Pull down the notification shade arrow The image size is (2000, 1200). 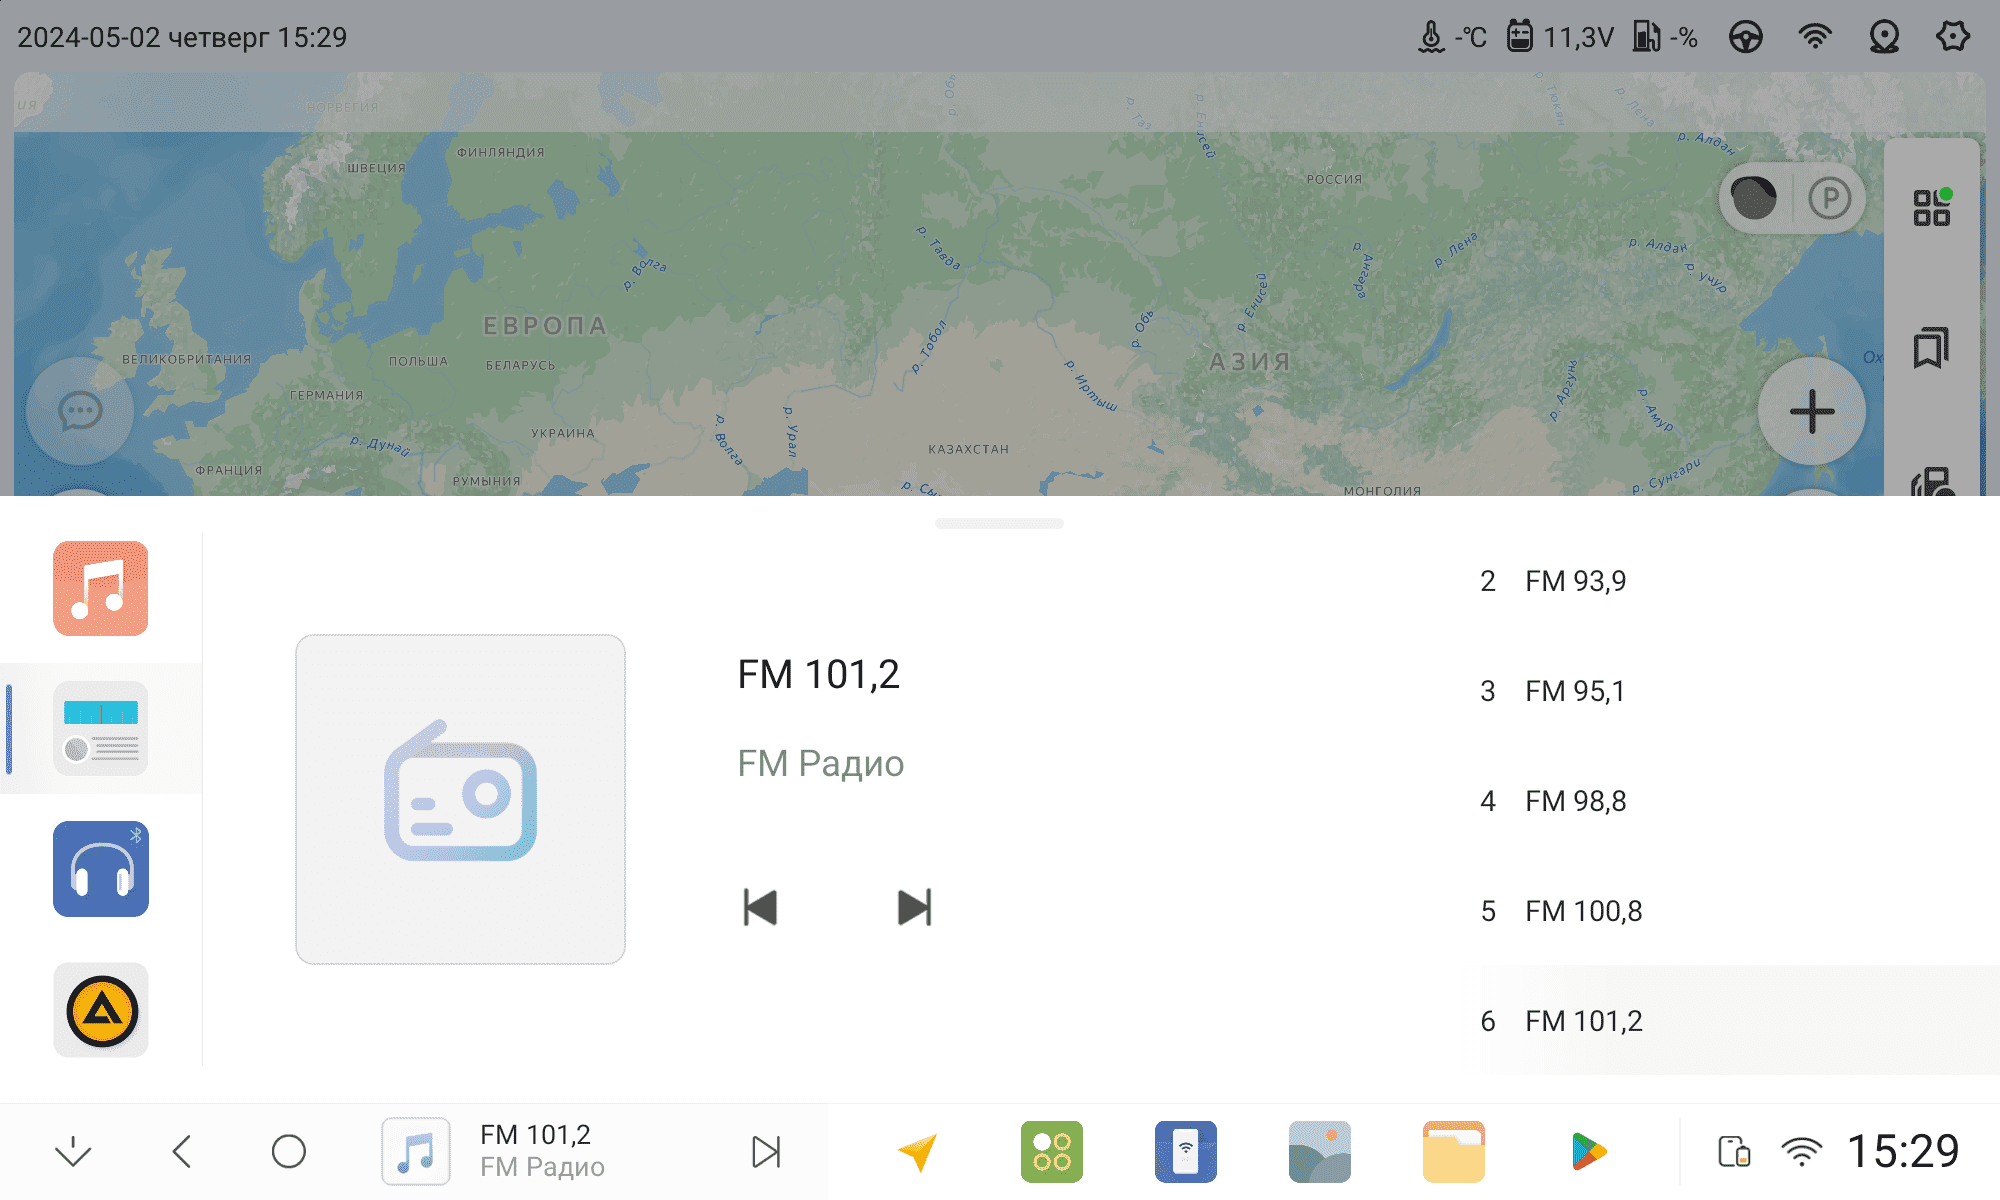click(73, 1151)
